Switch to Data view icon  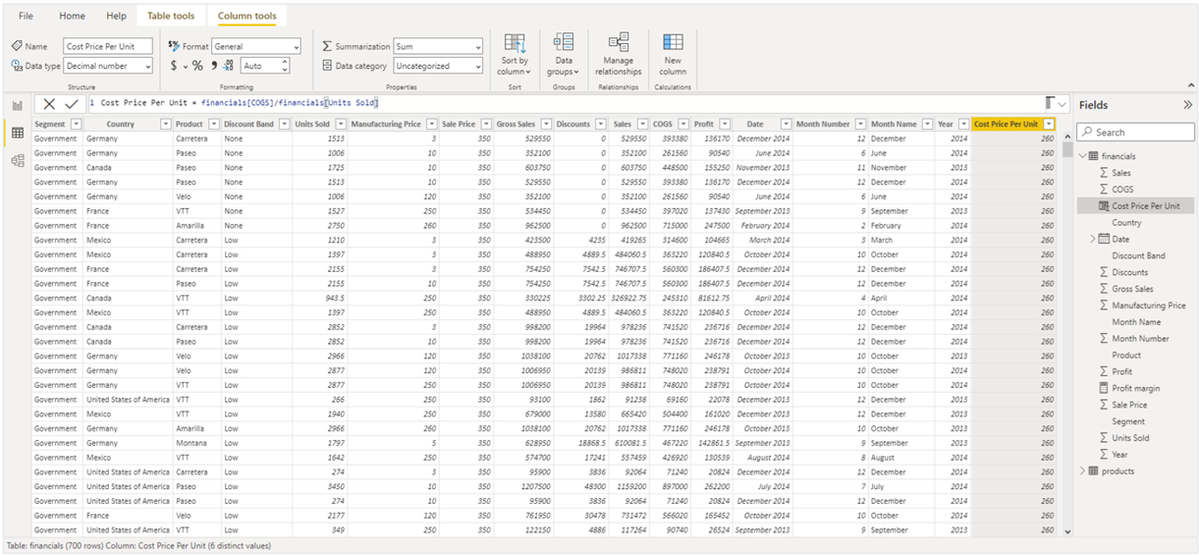click(x=17, y=133)
